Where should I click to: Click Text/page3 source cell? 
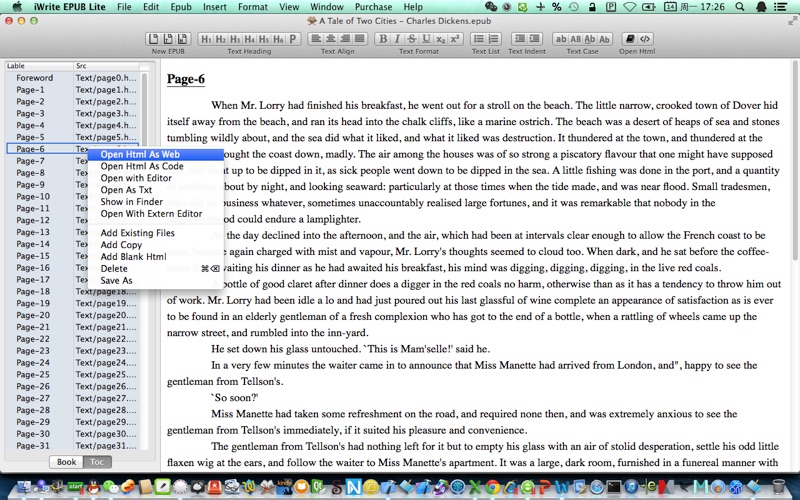point(106,113)
